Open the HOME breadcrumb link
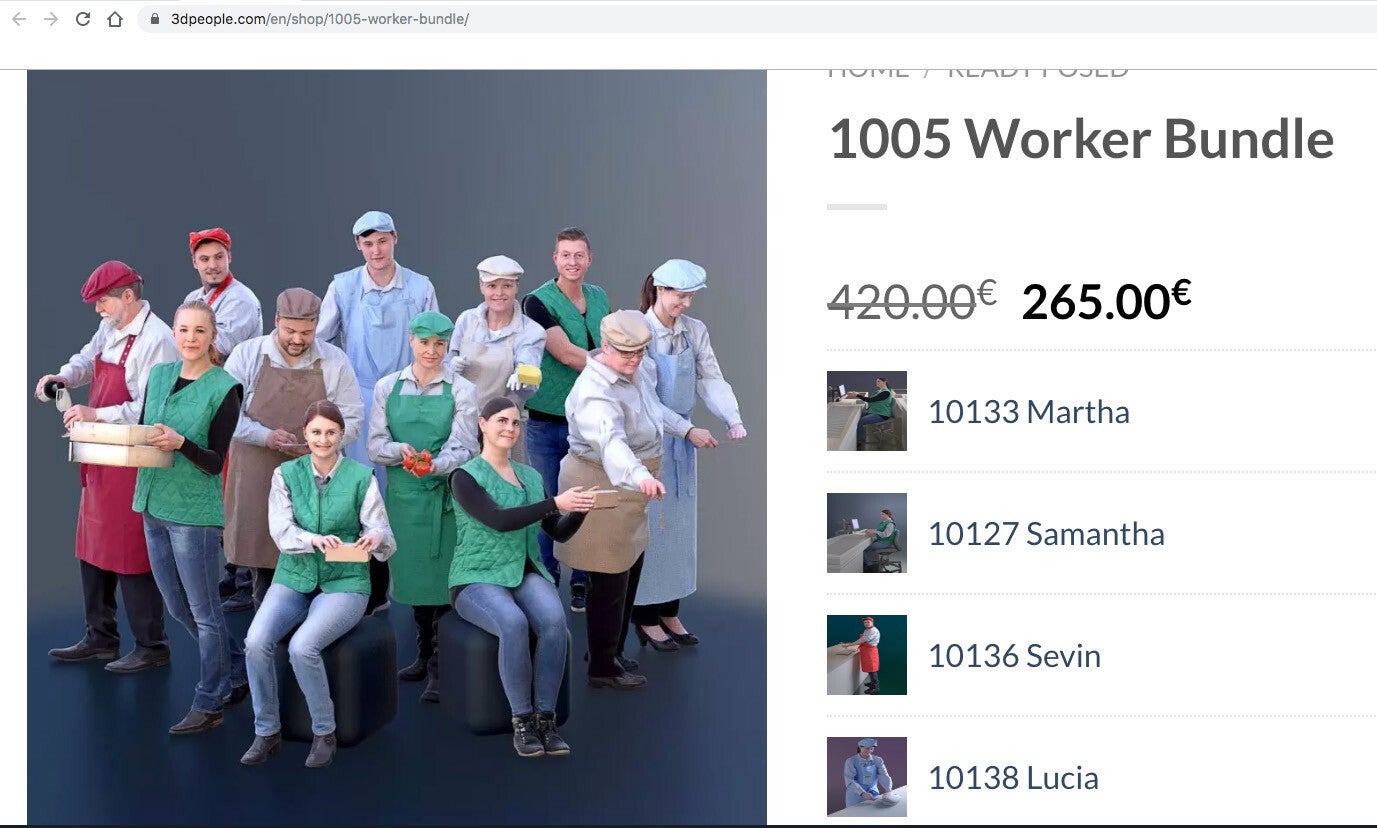Image resolution: width=1377 pixels, height=828 pixels. [x=868, y=74]
